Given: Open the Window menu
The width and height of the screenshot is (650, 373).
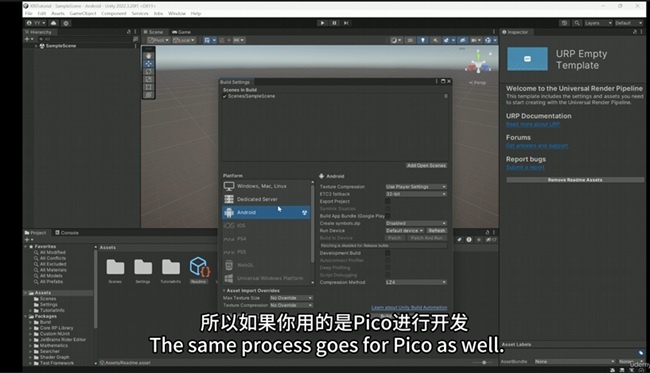Looking at the screenshot, I should 177,14.
